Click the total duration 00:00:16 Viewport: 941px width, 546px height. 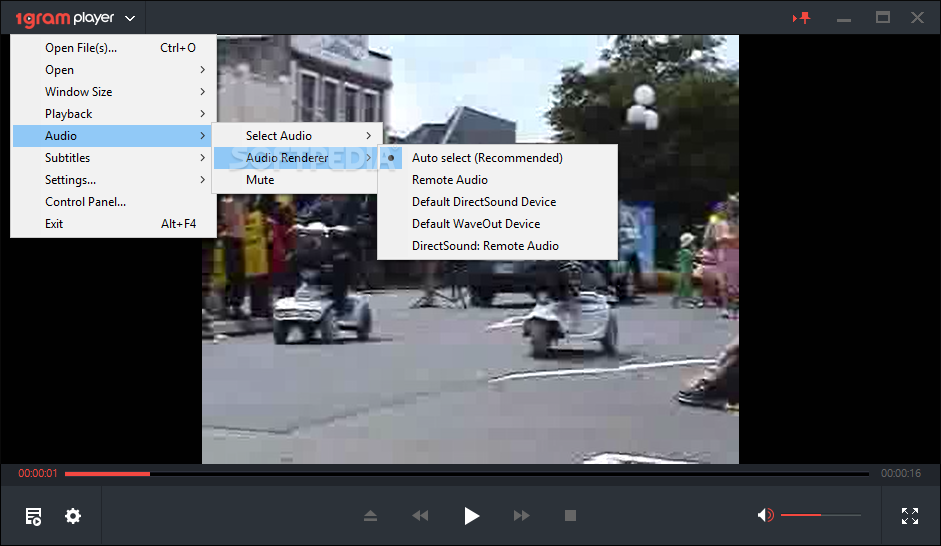coord(901,473)
